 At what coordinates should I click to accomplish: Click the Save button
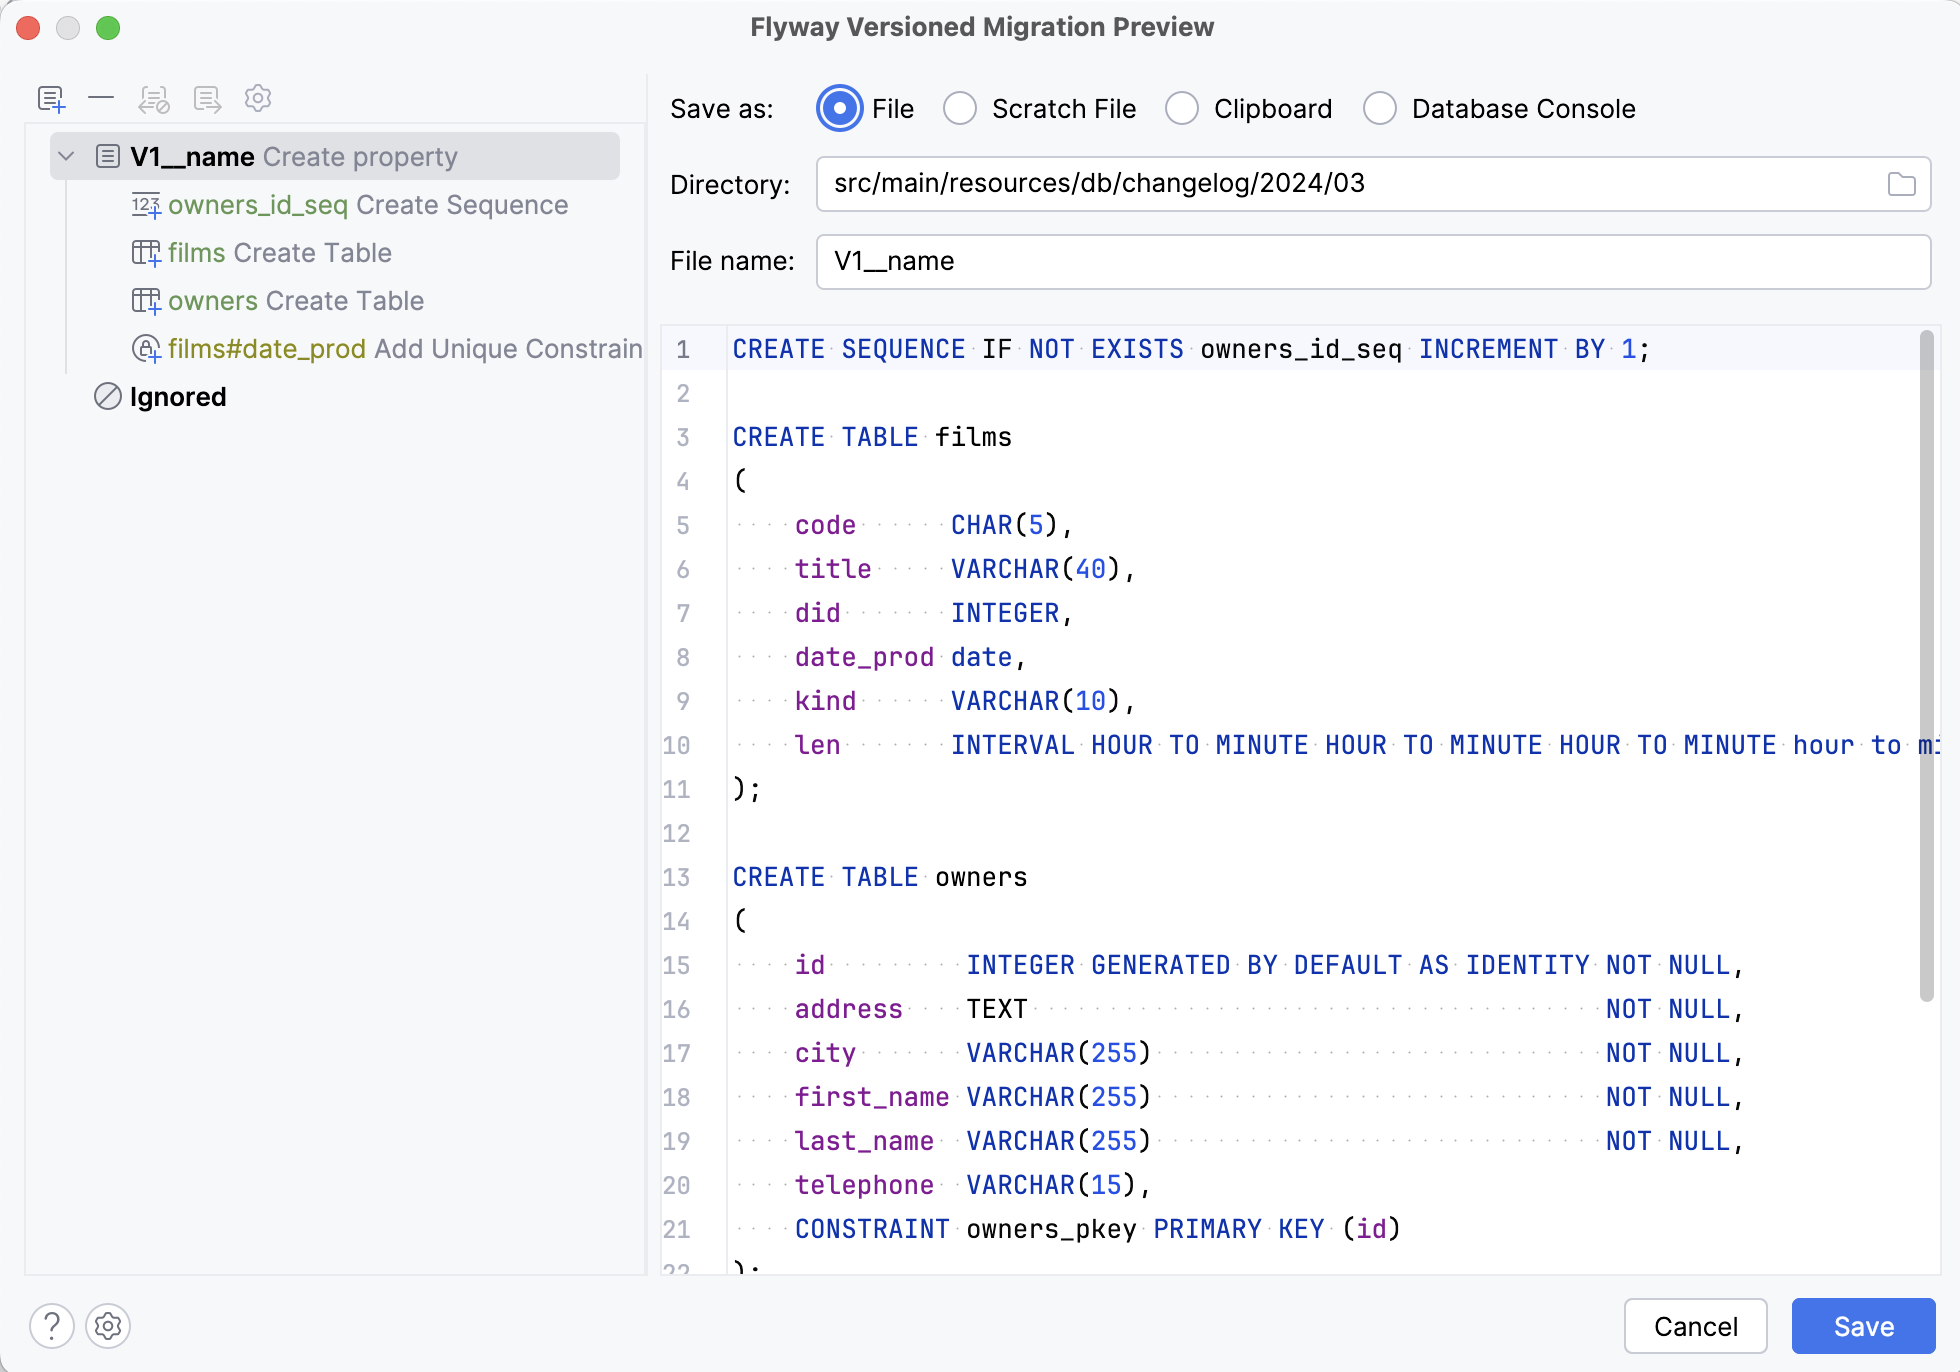point(1862,1326)
